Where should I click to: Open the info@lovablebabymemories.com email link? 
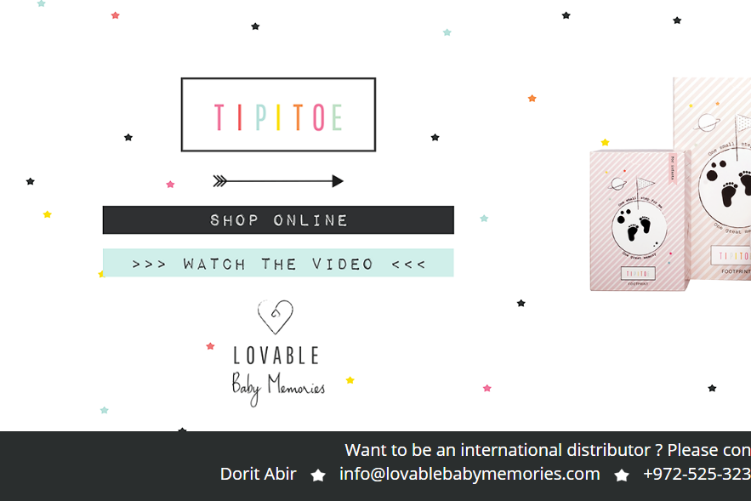click(469, 474)
